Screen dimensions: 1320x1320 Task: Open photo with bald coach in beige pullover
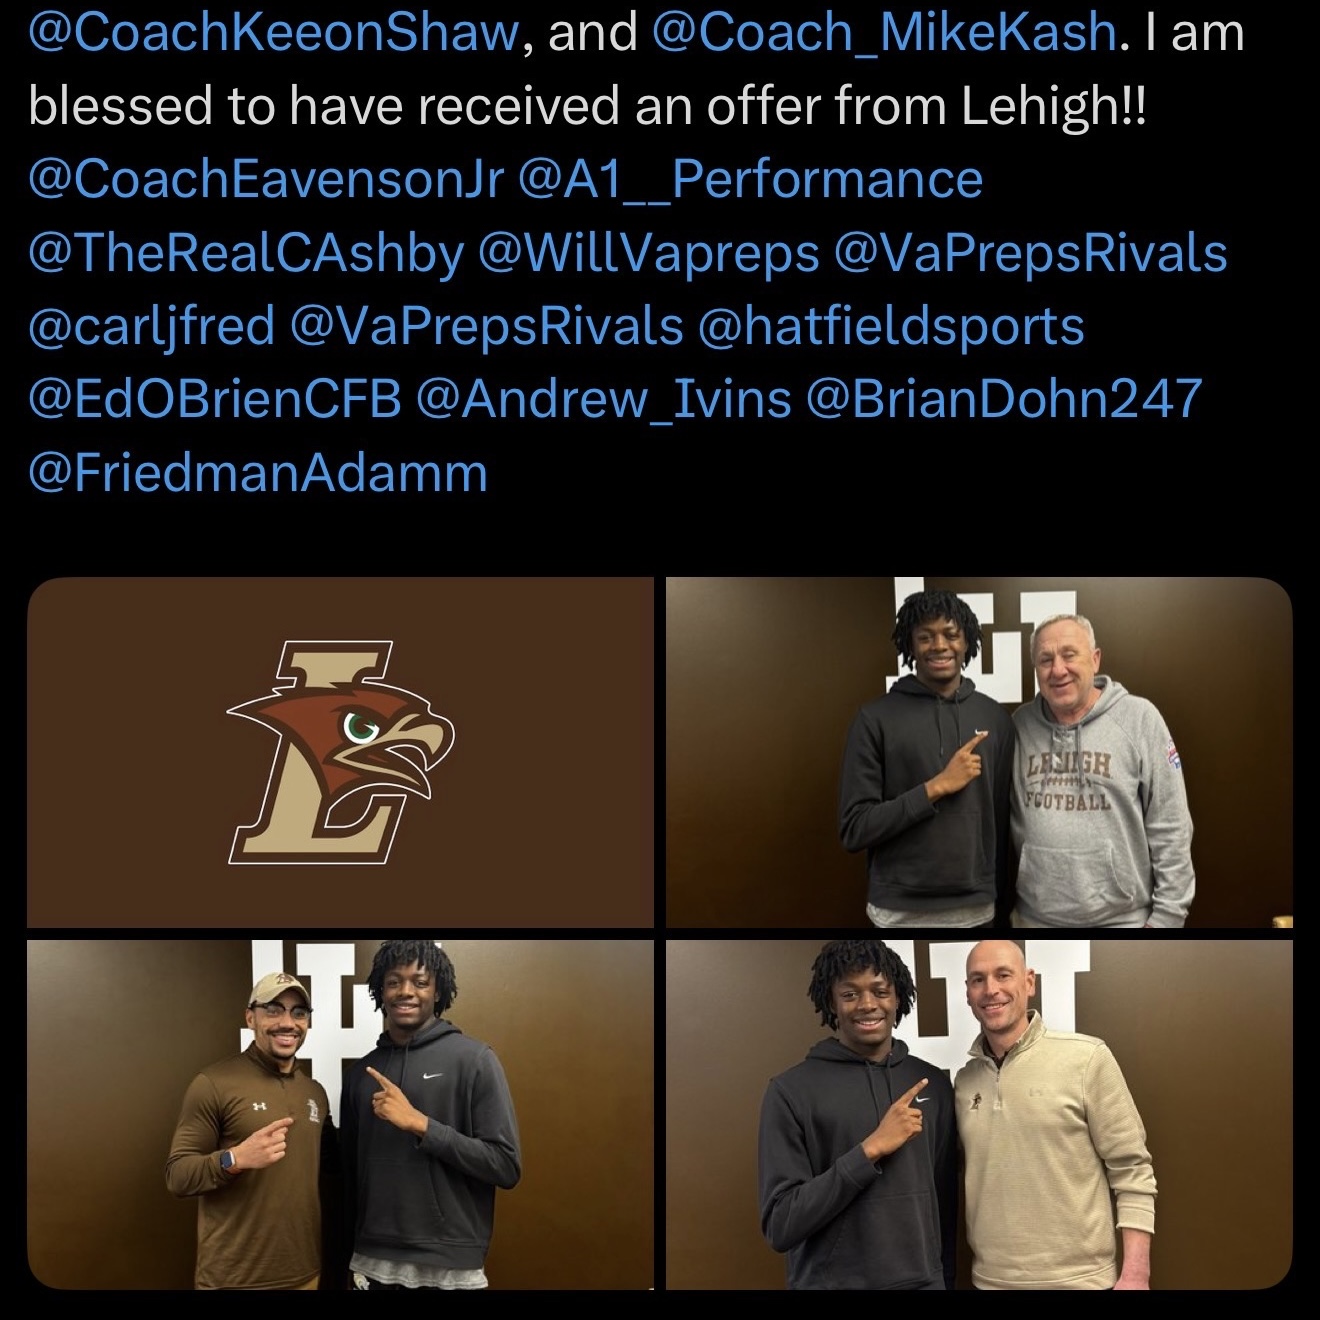[x=979, y=1115]
